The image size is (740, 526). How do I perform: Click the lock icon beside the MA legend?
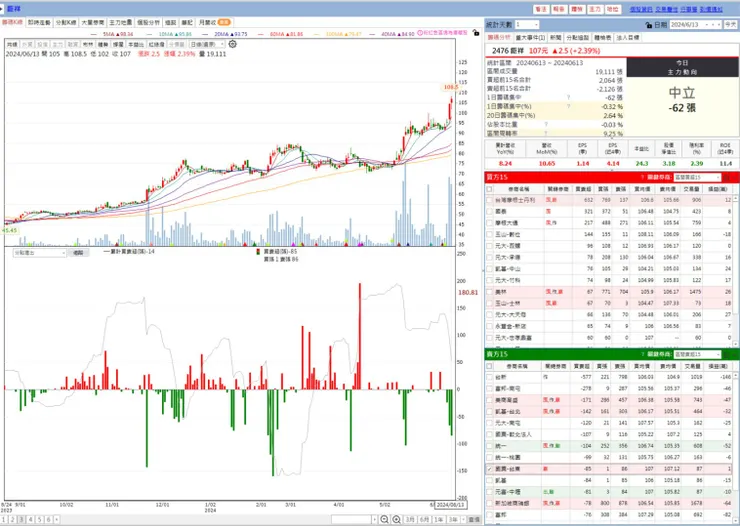(x=476, y=33)
